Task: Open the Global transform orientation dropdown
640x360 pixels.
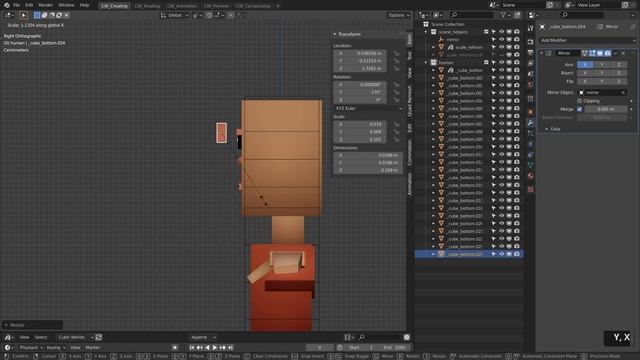Action: [x=175, y=15]
